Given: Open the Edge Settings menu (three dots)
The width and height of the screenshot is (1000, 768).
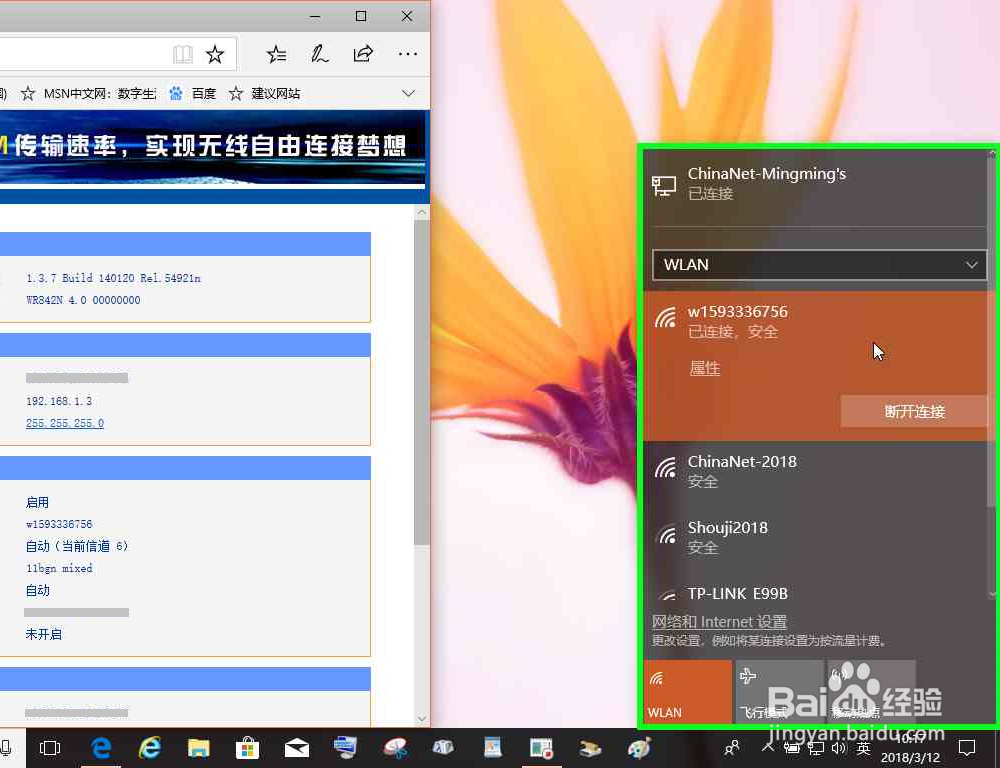Looking at the screenshot, I should 407,54.
